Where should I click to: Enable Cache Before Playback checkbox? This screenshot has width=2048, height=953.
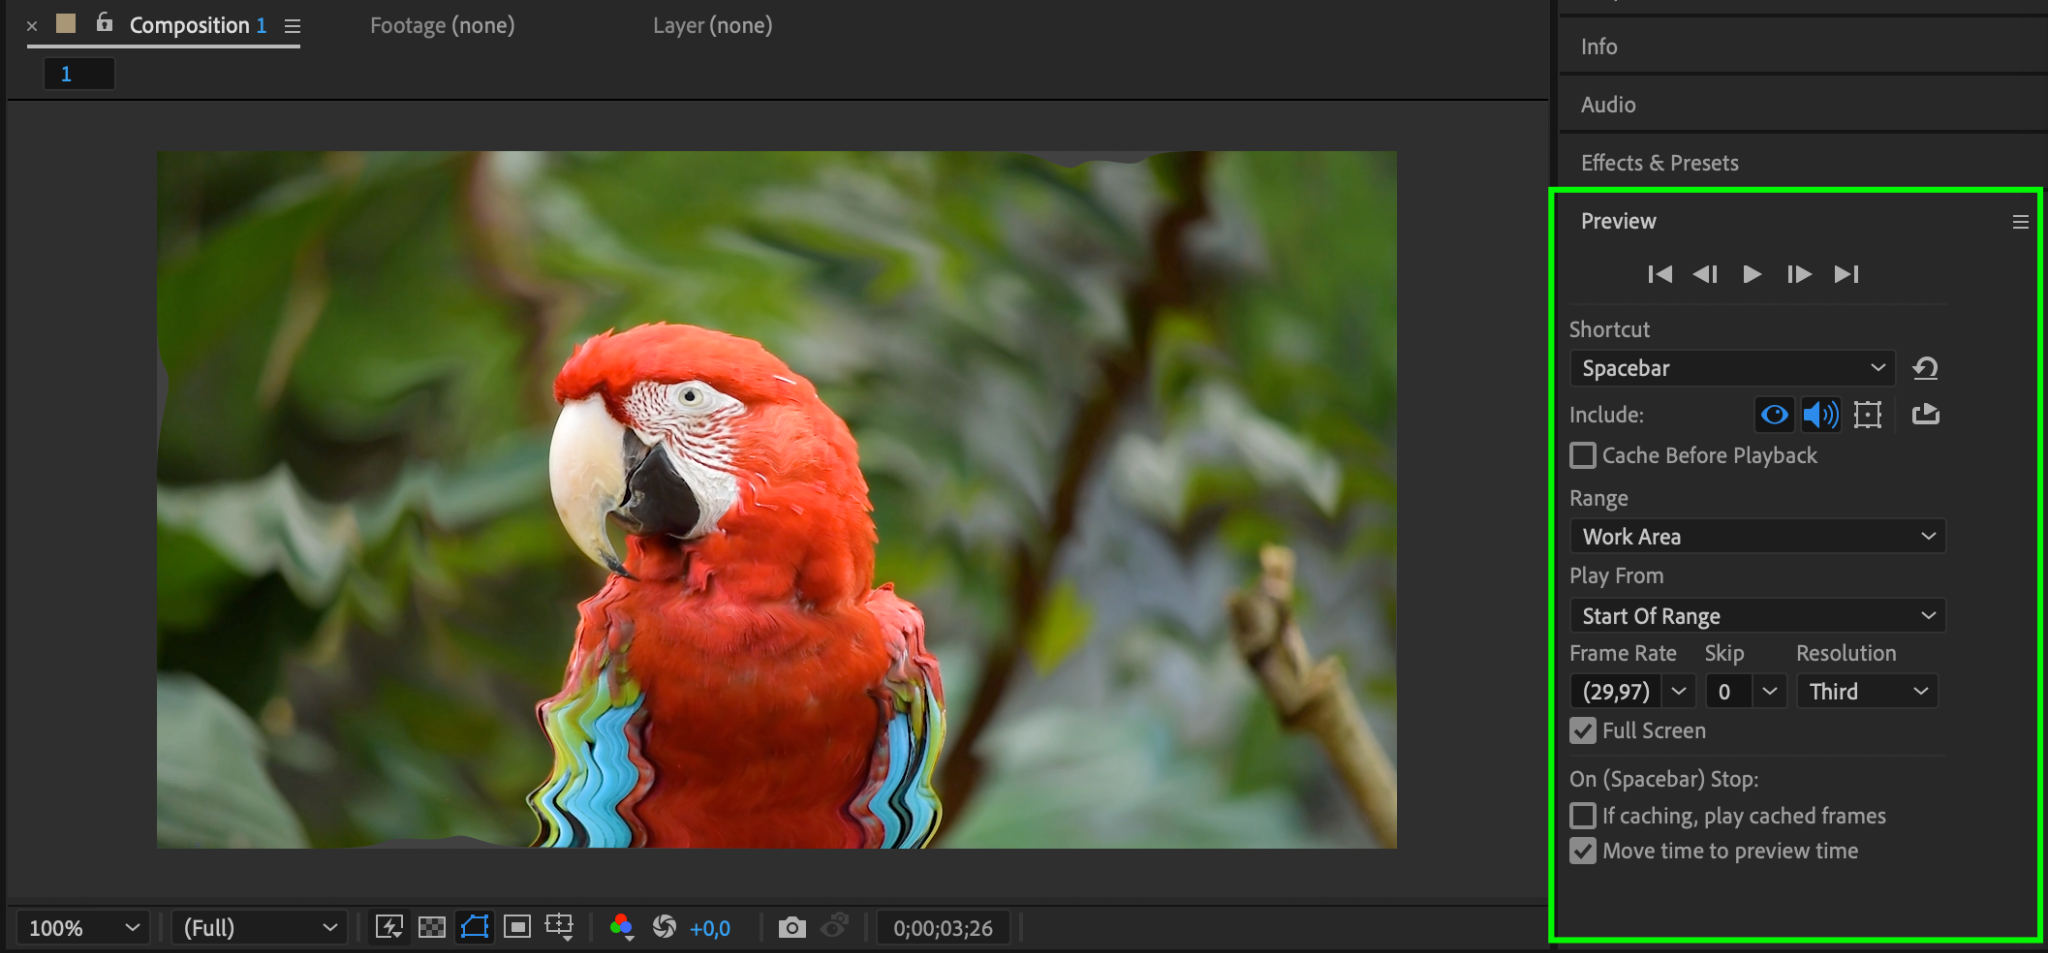(x=1583, y=456)
